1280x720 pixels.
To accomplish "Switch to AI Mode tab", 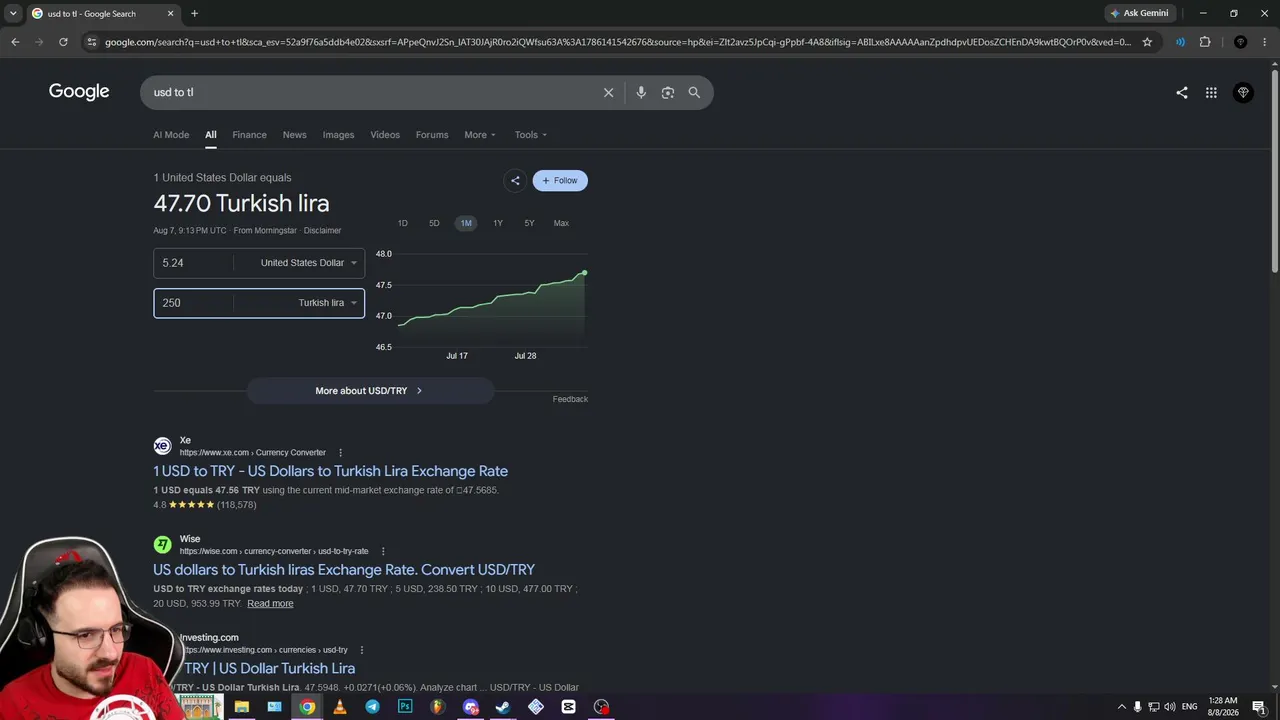I will point(171,135).
